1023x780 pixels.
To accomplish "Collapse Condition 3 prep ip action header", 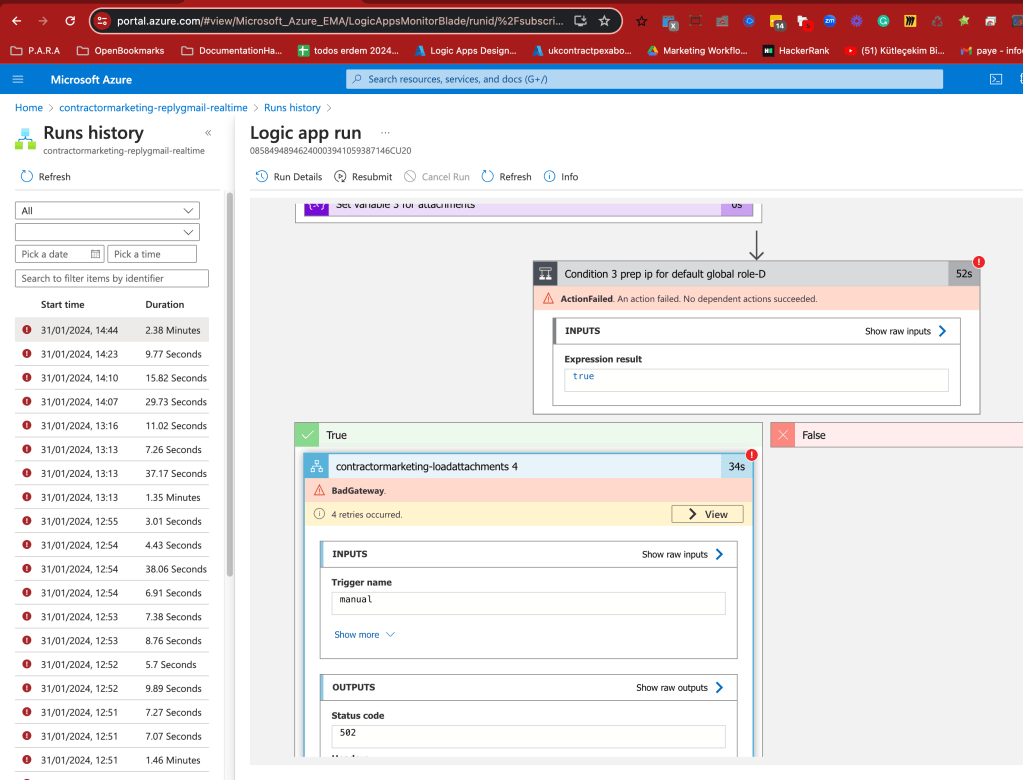I will point(756,274).
